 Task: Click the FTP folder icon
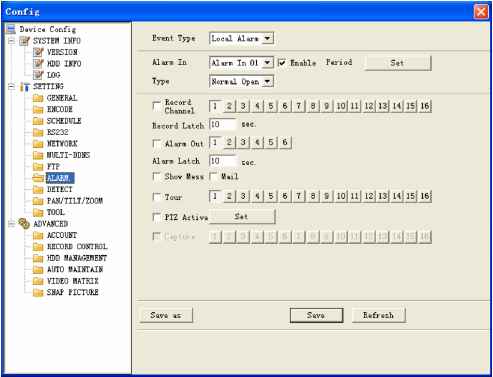(x=38, y=166)
